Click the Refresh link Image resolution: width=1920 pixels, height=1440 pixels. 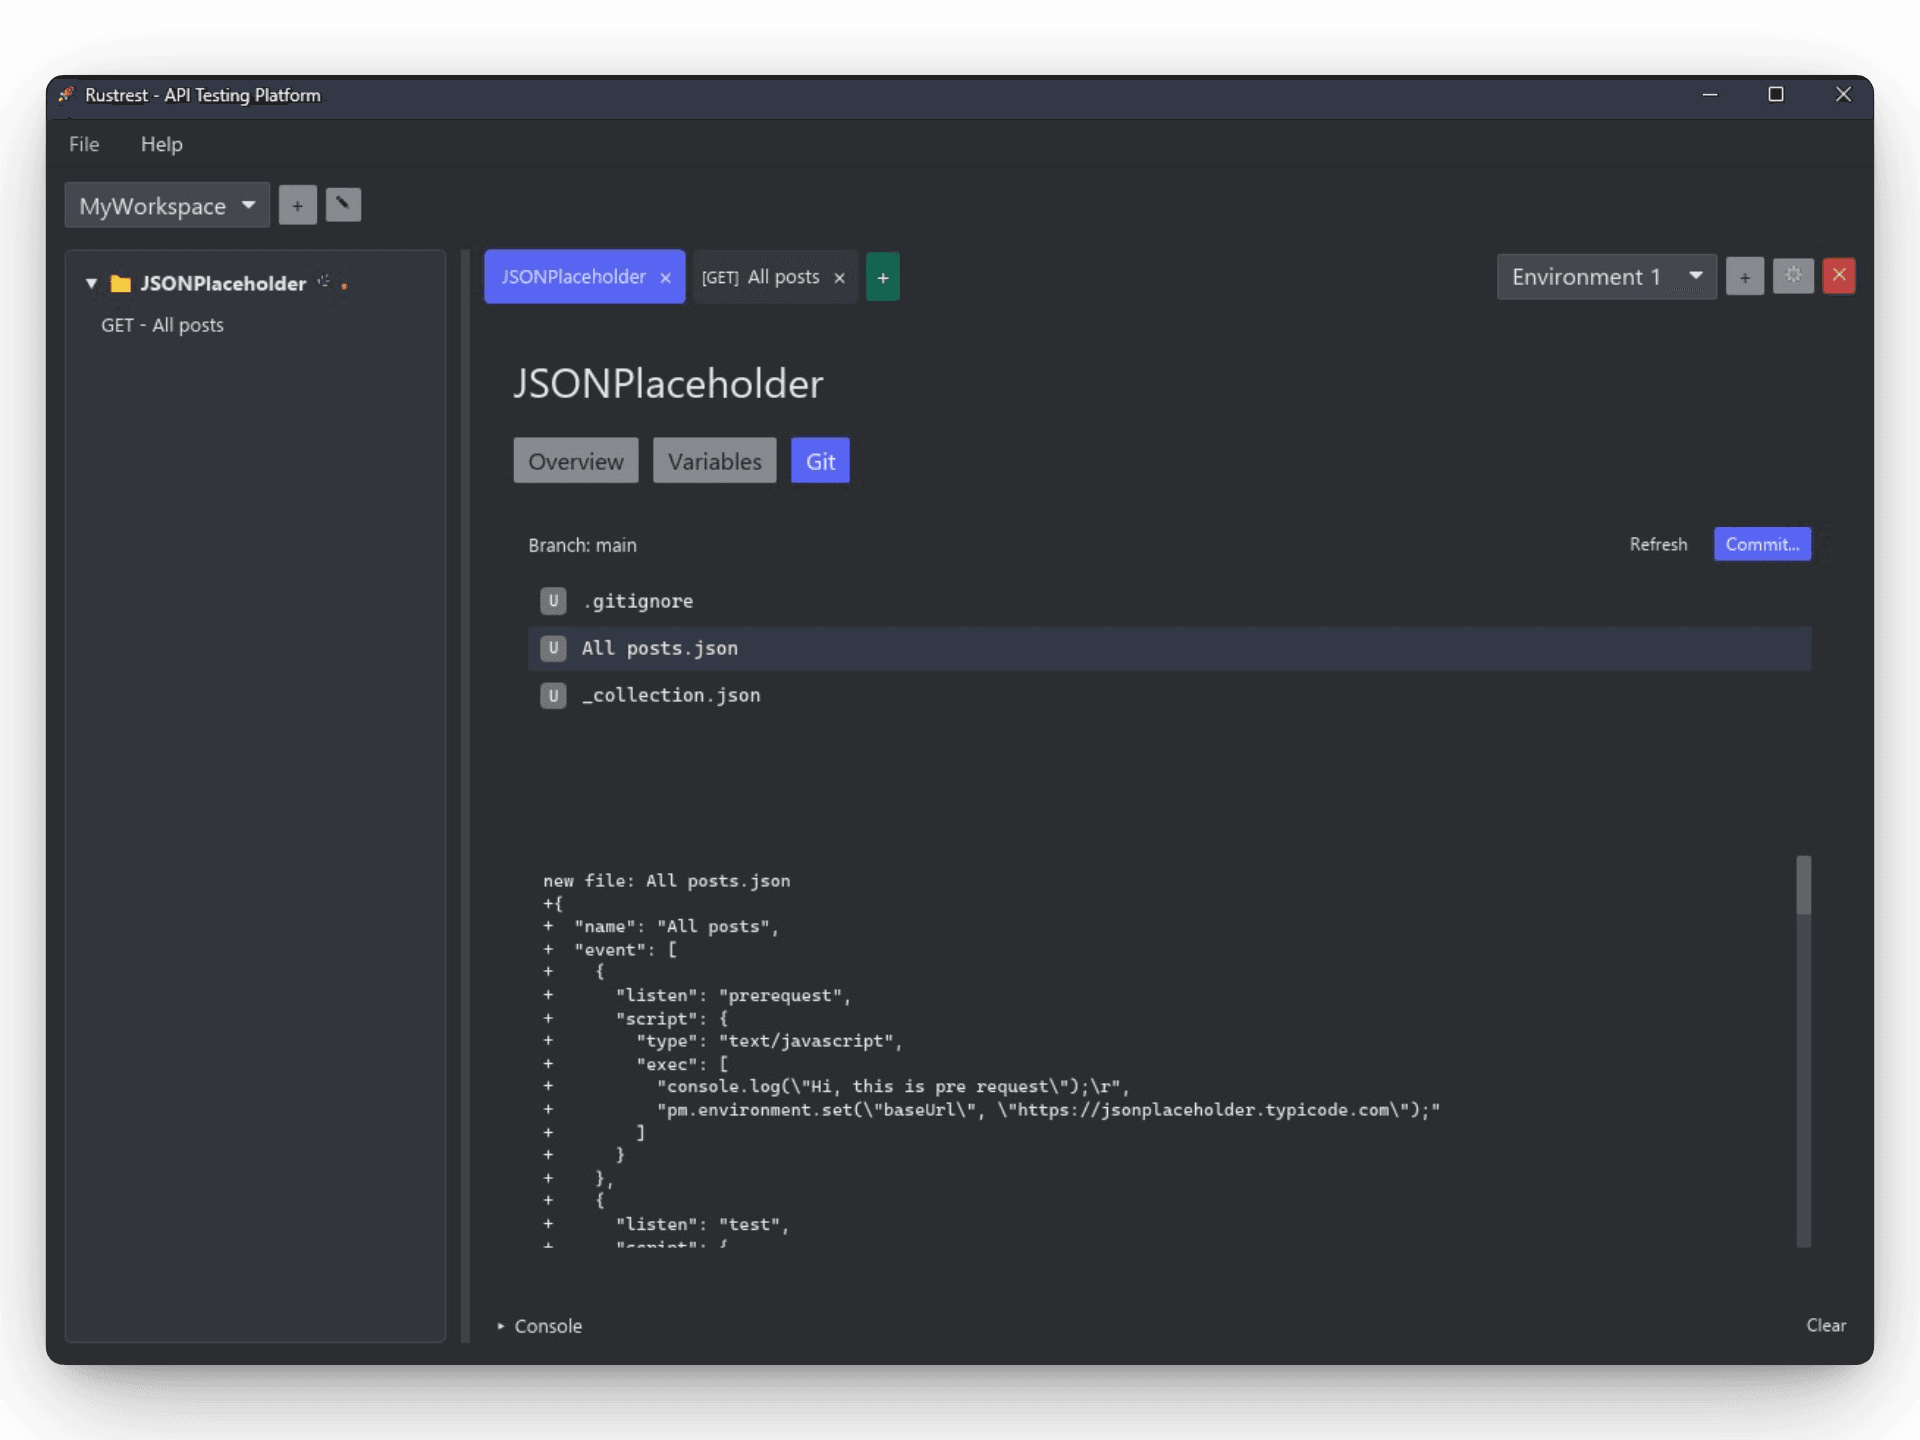1658,544
